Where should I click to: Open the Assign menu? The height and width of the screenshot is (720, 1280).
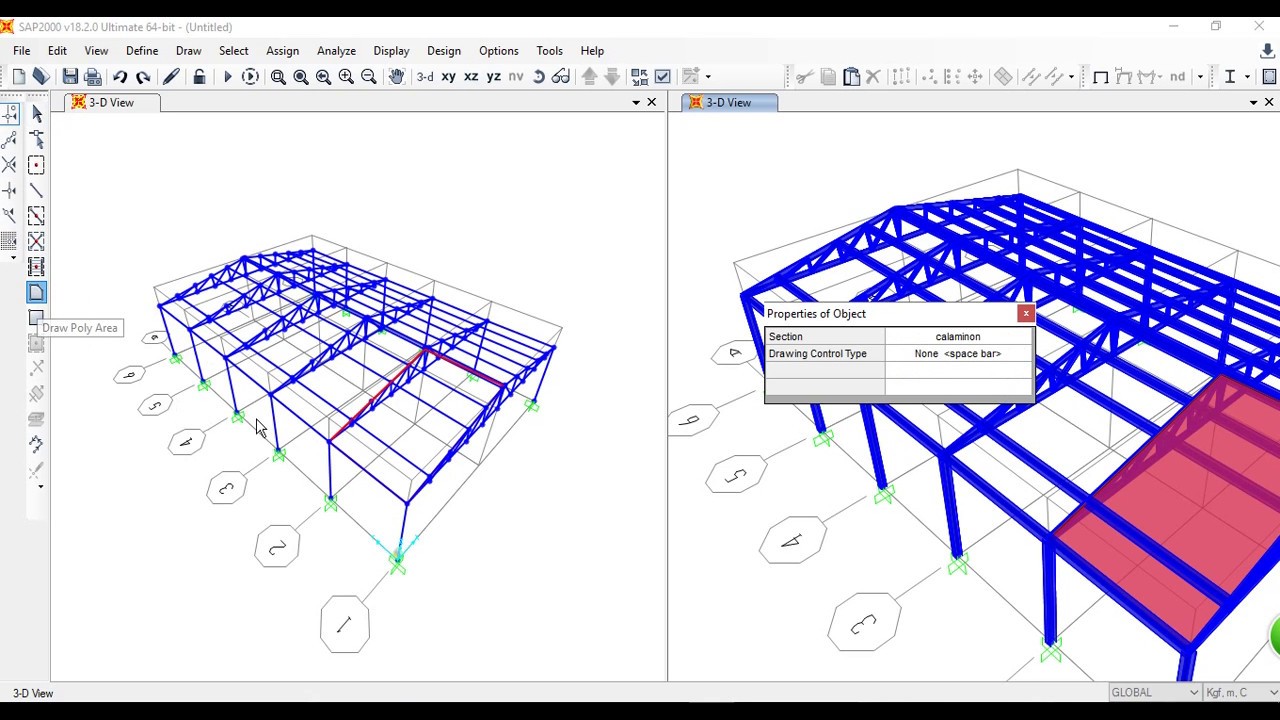pos(283,51)
